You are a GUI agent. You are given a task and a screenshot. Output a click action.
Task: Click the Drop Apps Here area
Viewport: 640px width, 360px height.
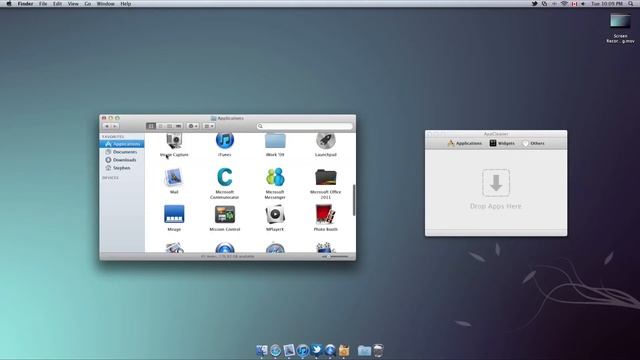tap(496, 190)
